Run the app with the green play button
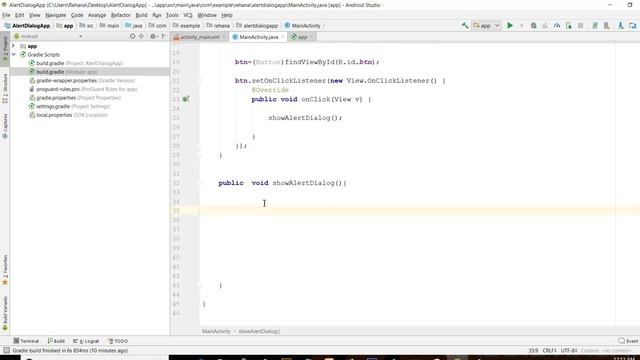The height and width of the screenshot is (360, 640). pos(510,25)
